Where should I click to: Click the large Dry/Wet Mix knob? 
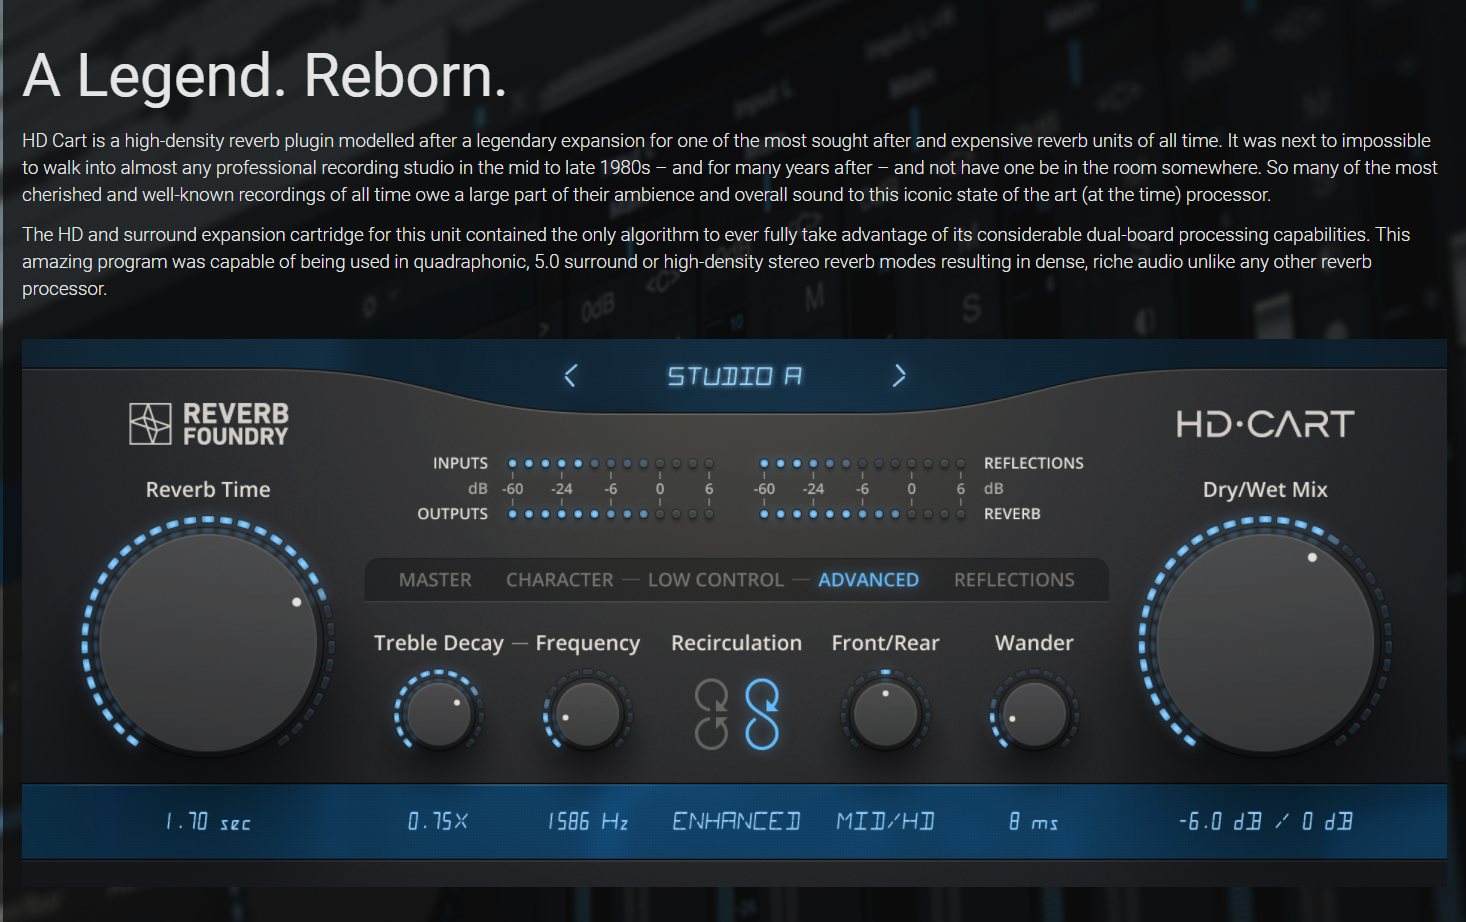pyautogui.click(x=1265, y=641)
